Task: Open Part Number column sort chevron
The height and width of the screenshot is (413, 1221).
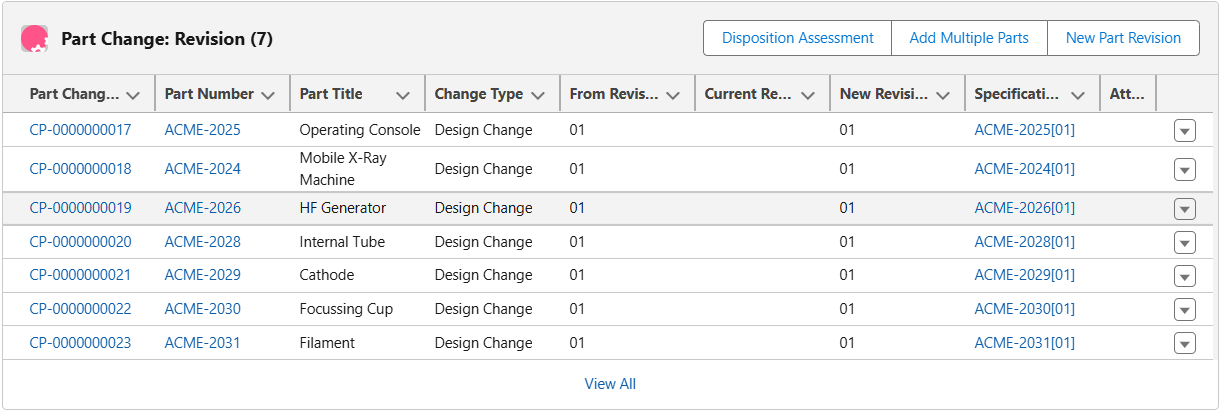Action: [267, 95]
